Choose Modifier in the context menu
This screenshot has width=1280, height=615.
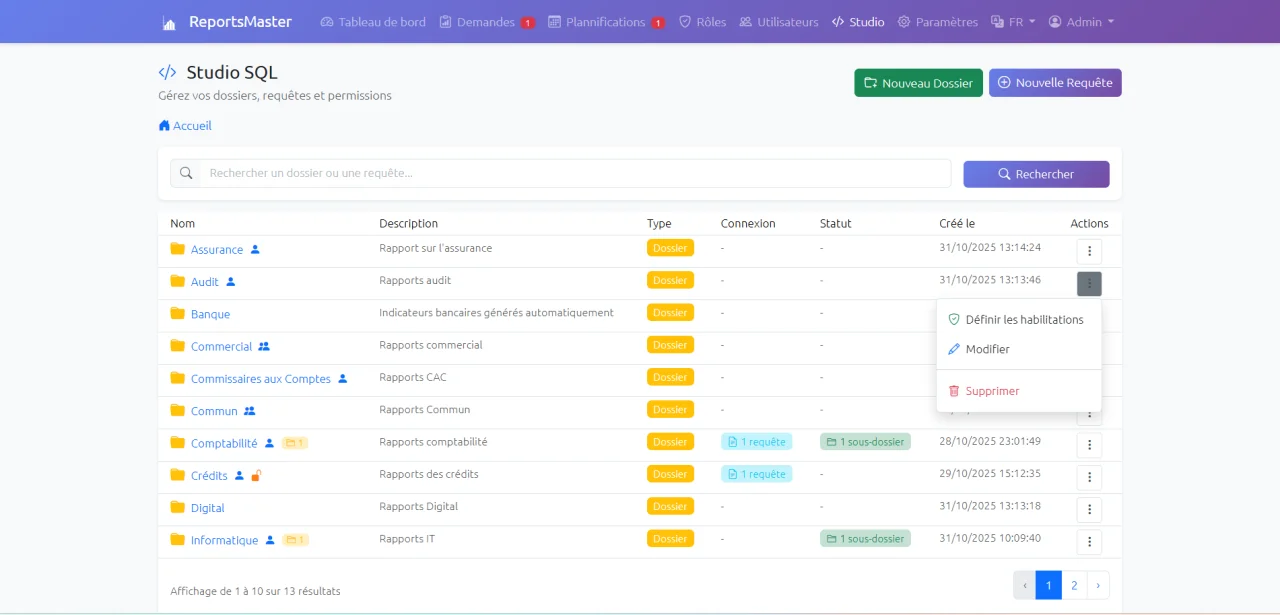tap(1019, 349)
